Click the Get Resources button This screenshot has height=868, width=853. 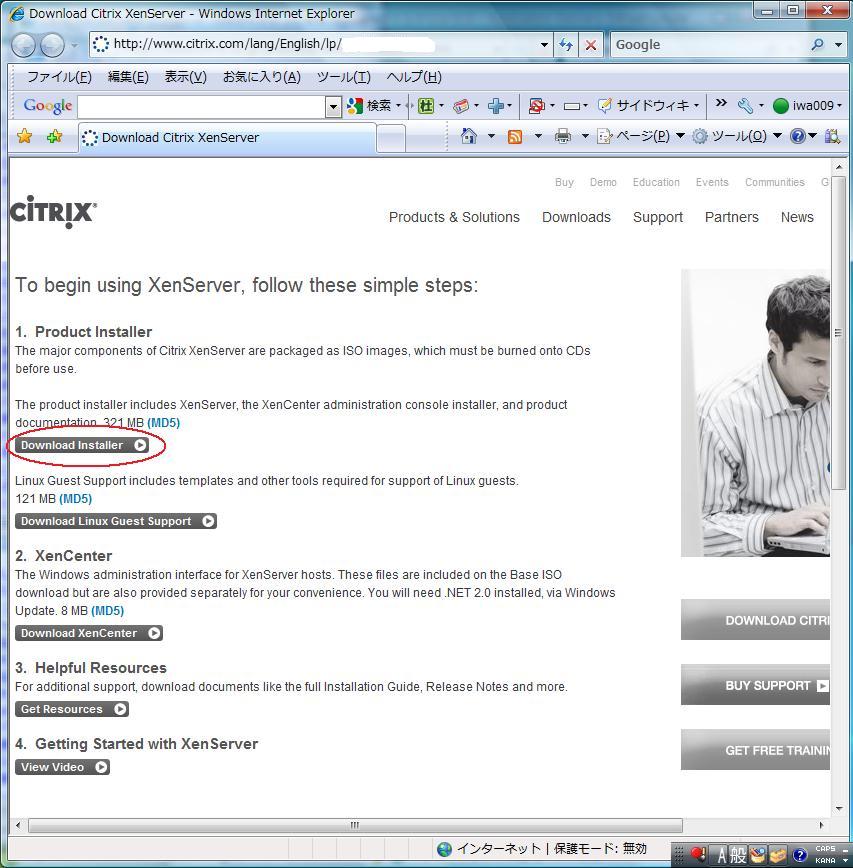pyautogui.click(x=72, y=709)
